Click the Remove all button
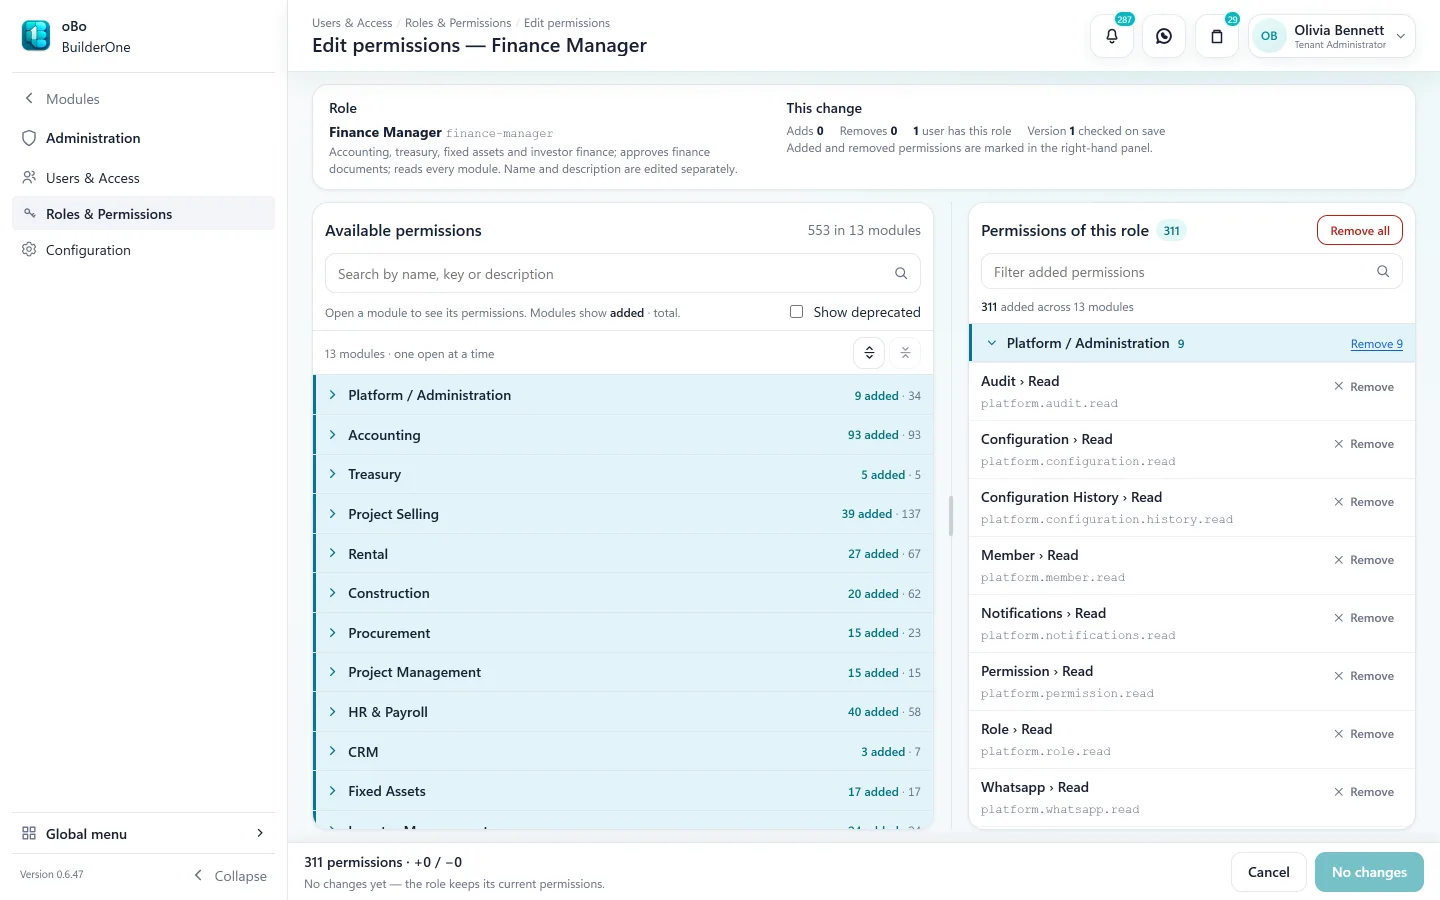 pyautogui.click(x=1360, y=230)
